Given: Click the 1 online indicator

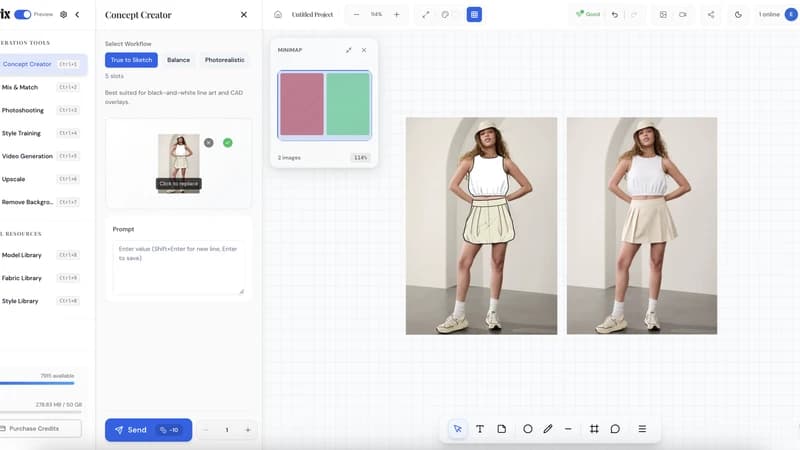Looking at the screenshot, I should pyautogui.click(x=769, y=14).
